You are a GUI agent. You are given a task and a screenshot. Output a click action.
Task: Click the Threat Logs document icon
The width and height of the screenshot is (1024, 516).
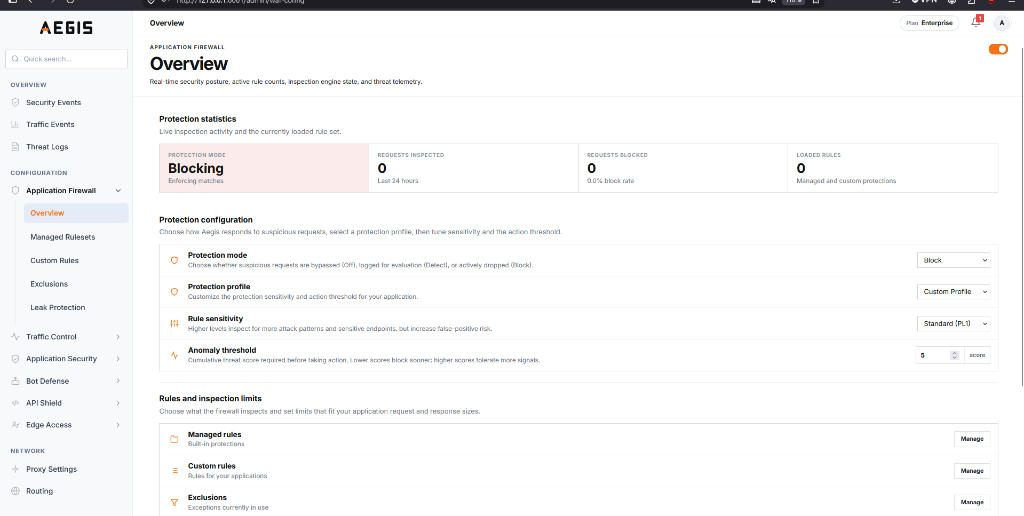pyautogui.click(x=16, y=147)
